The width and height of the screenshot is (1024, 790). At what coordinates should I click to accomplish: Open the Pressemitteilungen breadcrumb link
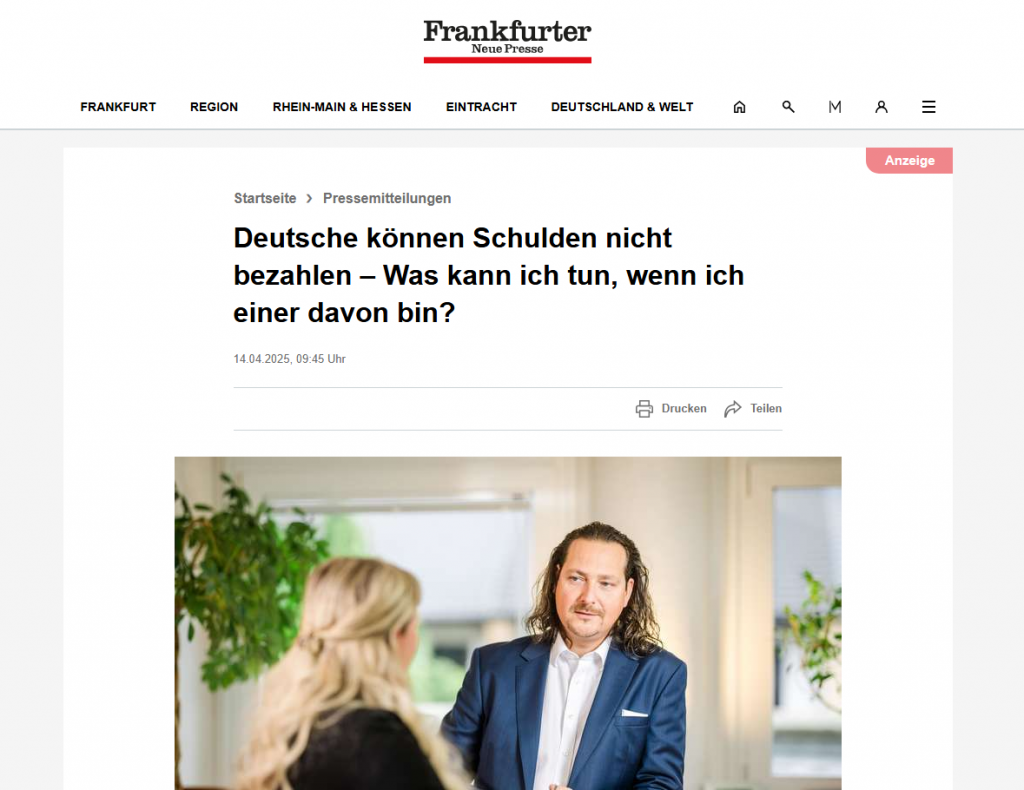(387, 198)
